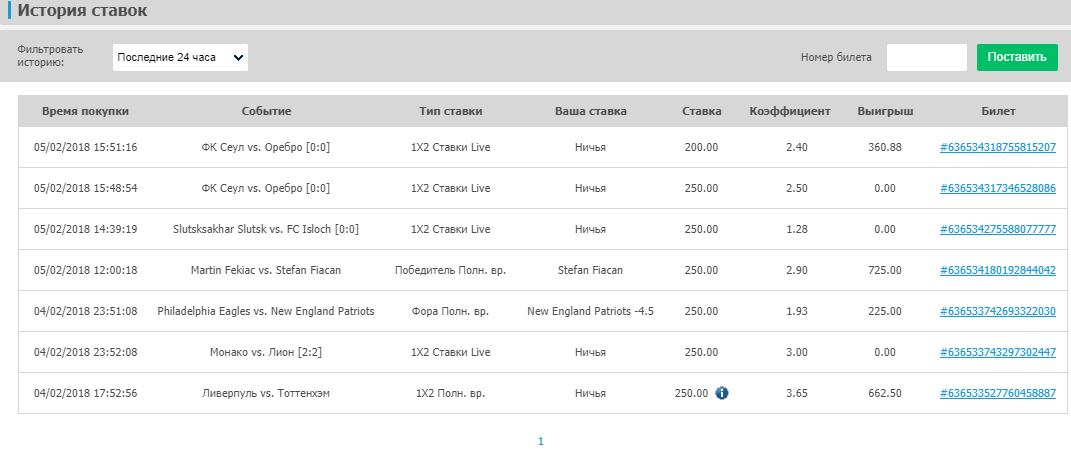Click the Время покупки column header
This screenshot has width=1071, height=458.
[85, 111]
